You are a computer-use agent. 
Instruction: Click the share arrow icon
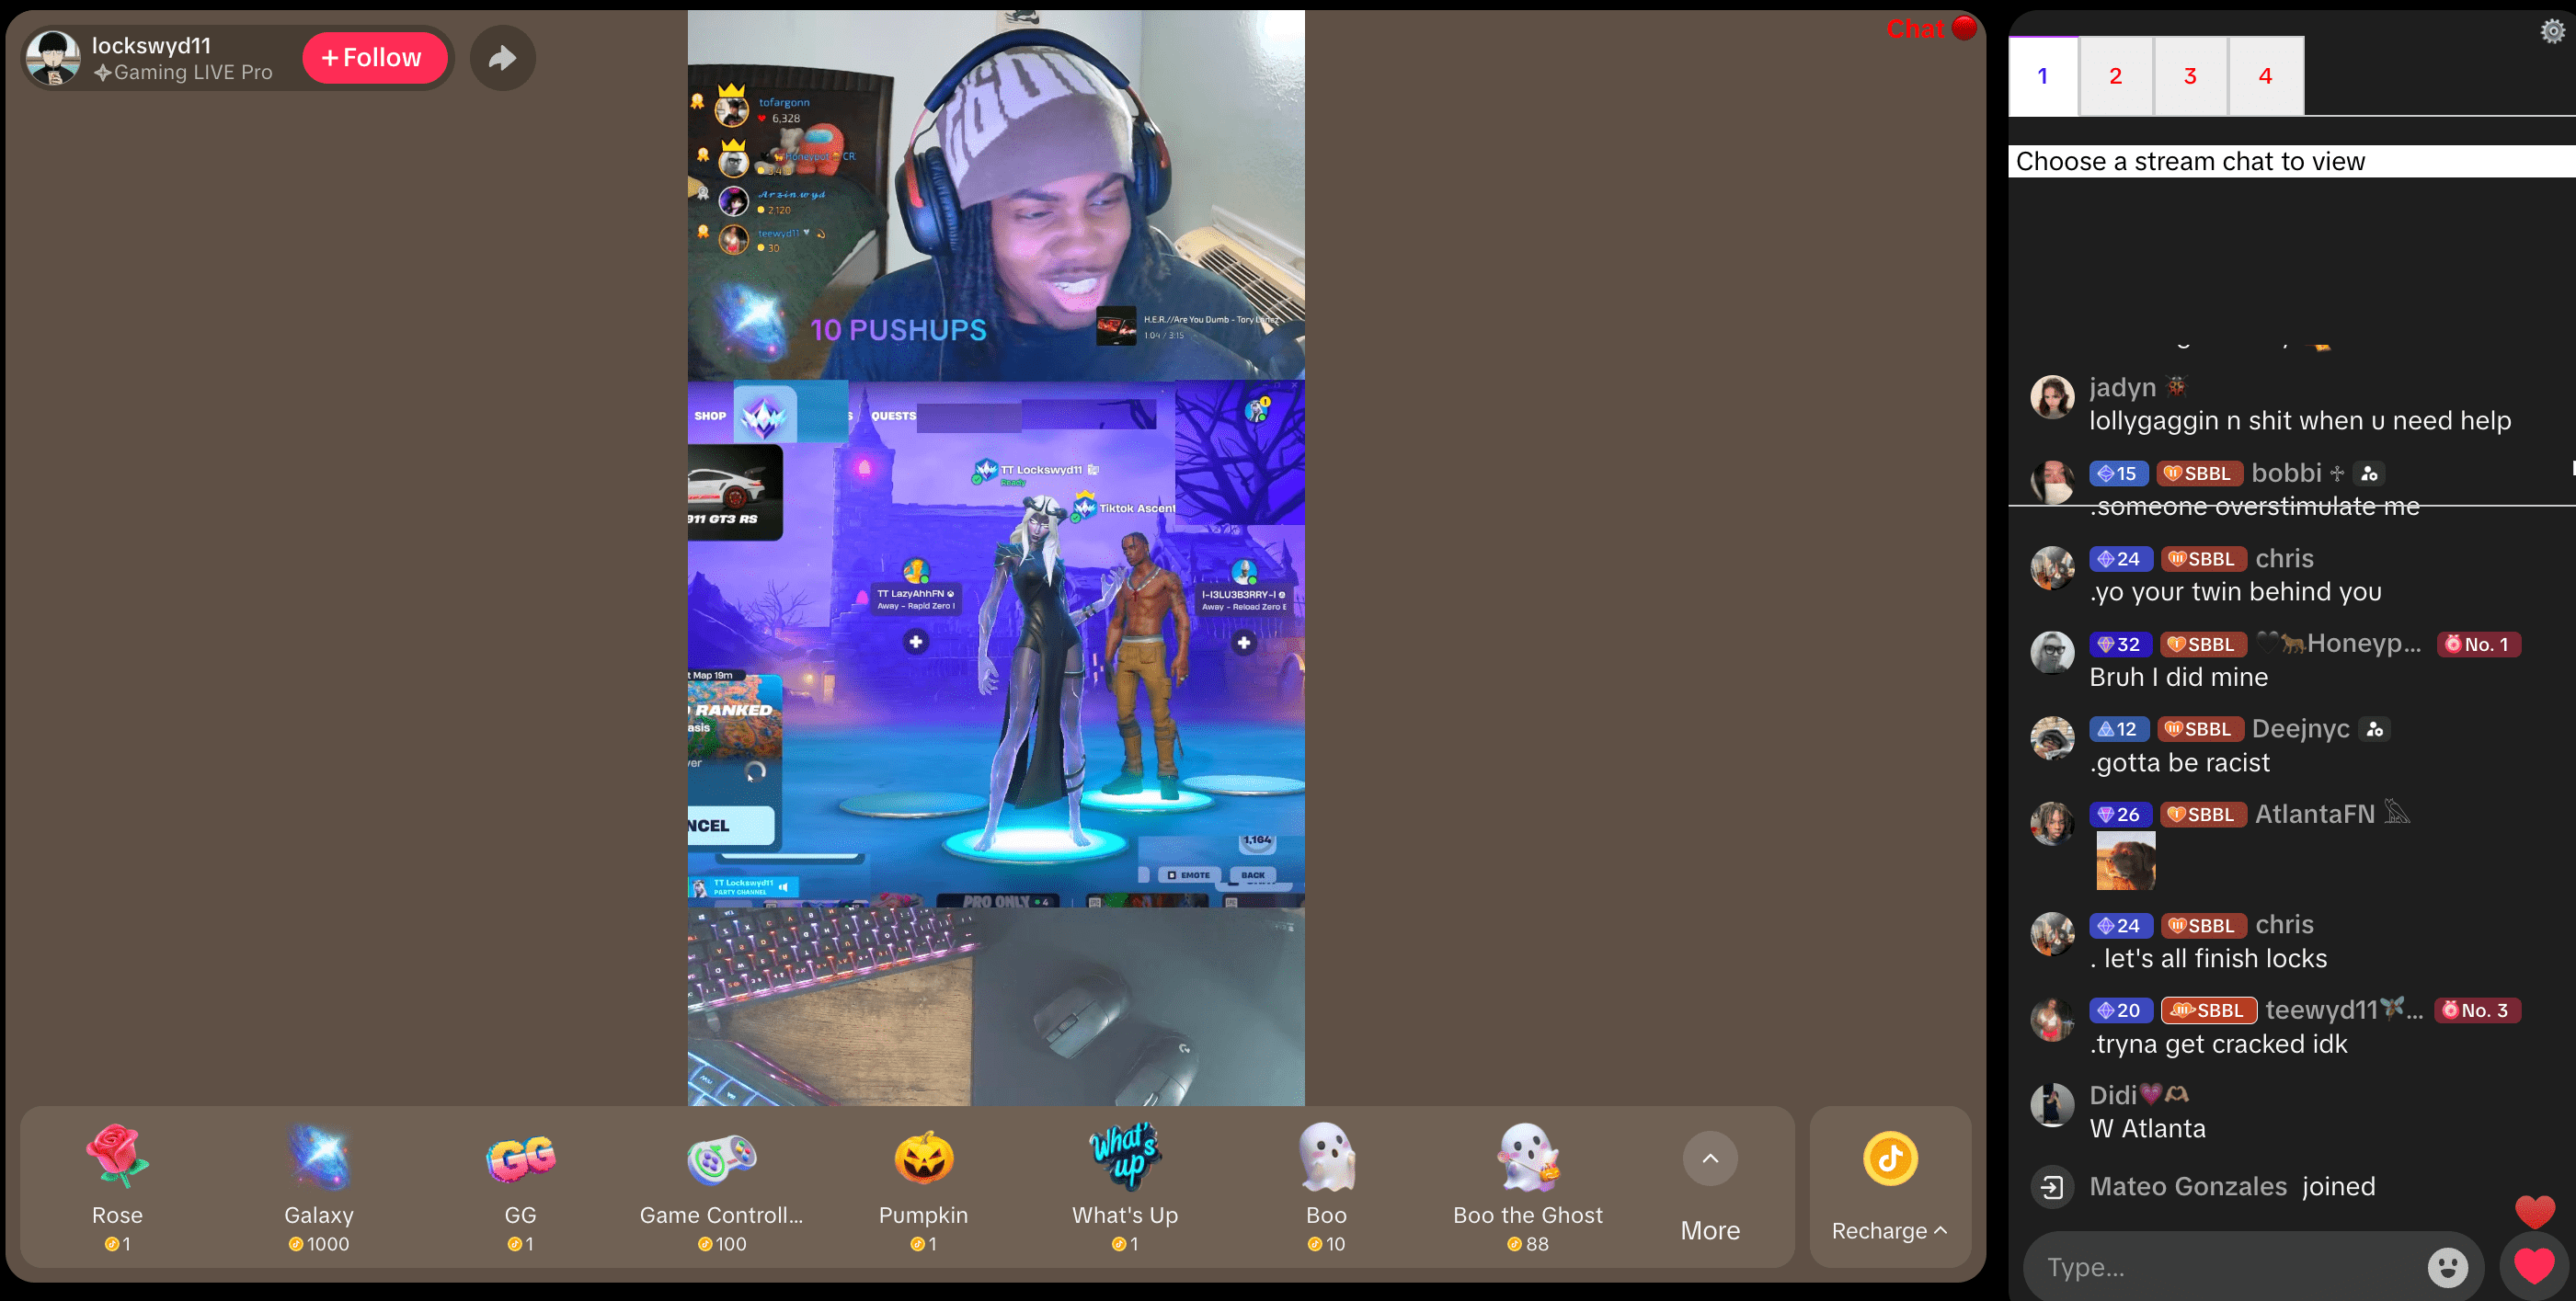502,58
